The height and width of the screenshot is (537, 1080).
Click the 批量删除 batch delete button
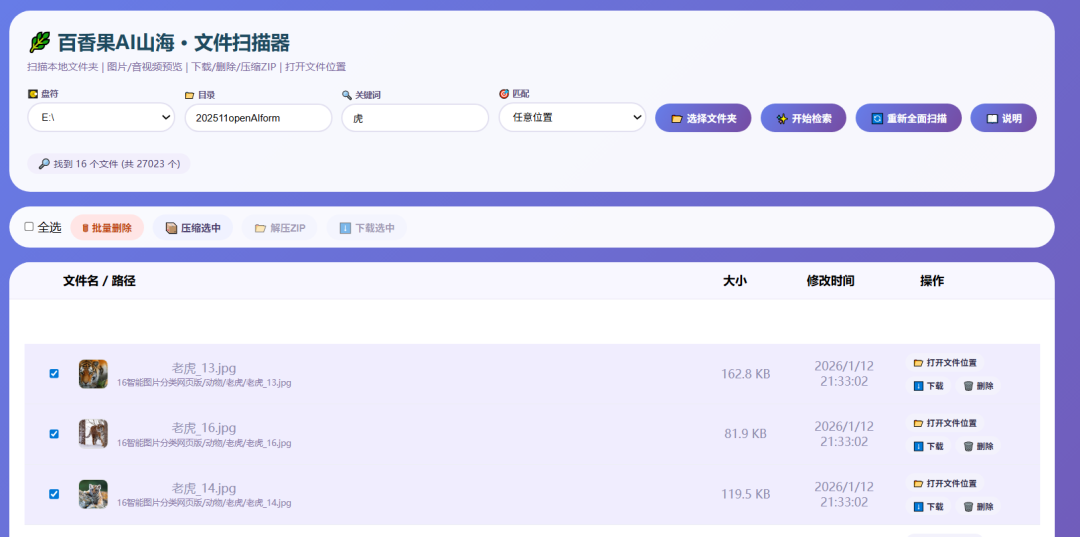click(x=107, y=228)
